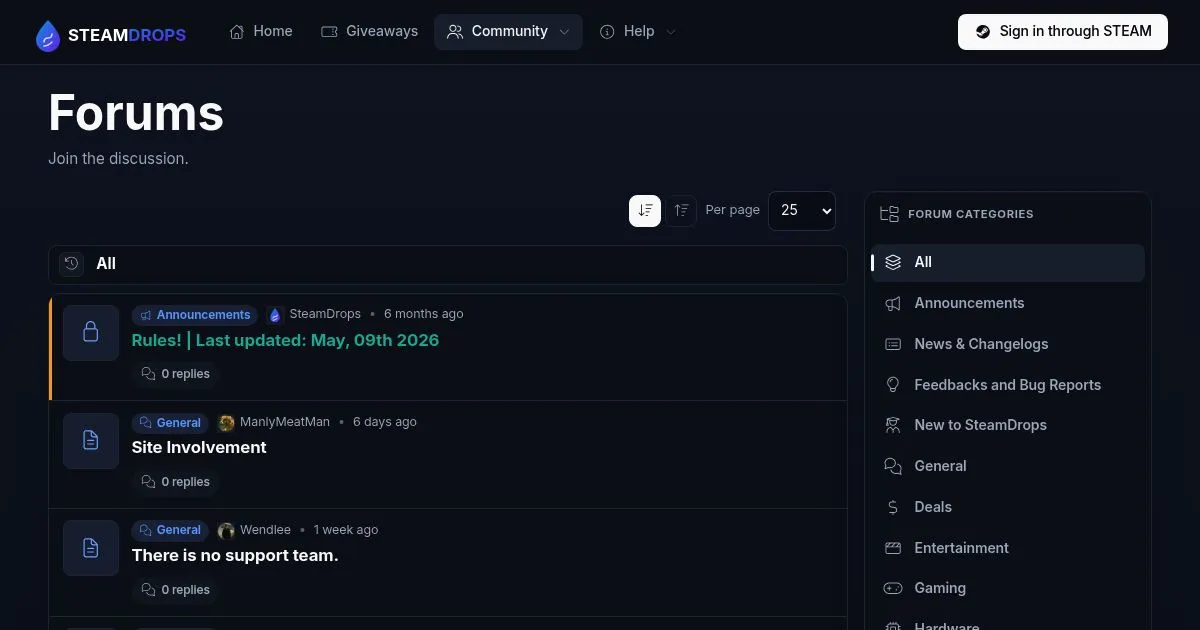Open the Entertainment category

tap(1008, 548)
